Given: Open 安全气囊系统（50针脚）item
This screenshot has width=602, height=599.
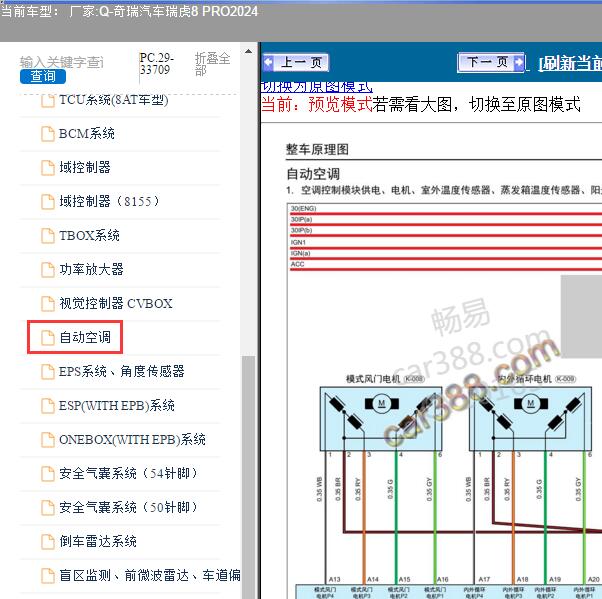Looking at the screenshot, I should [128, 508].
